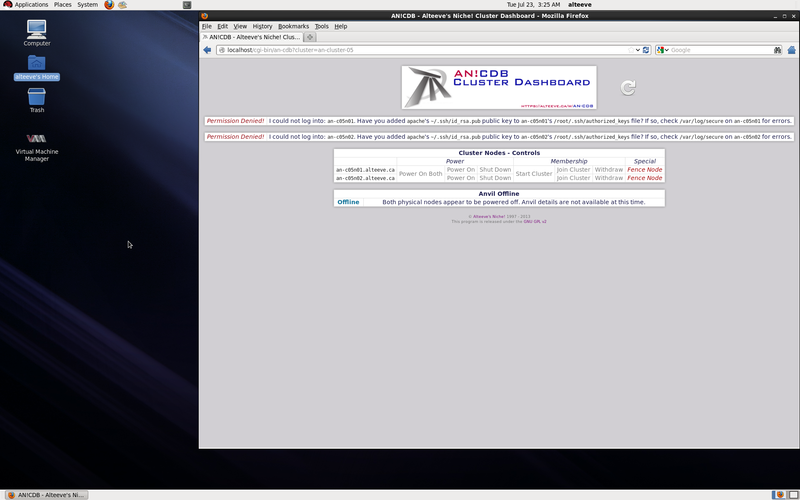Open the View menu
This screenshot has height=500, width=800.
click(x=240, y=26)
